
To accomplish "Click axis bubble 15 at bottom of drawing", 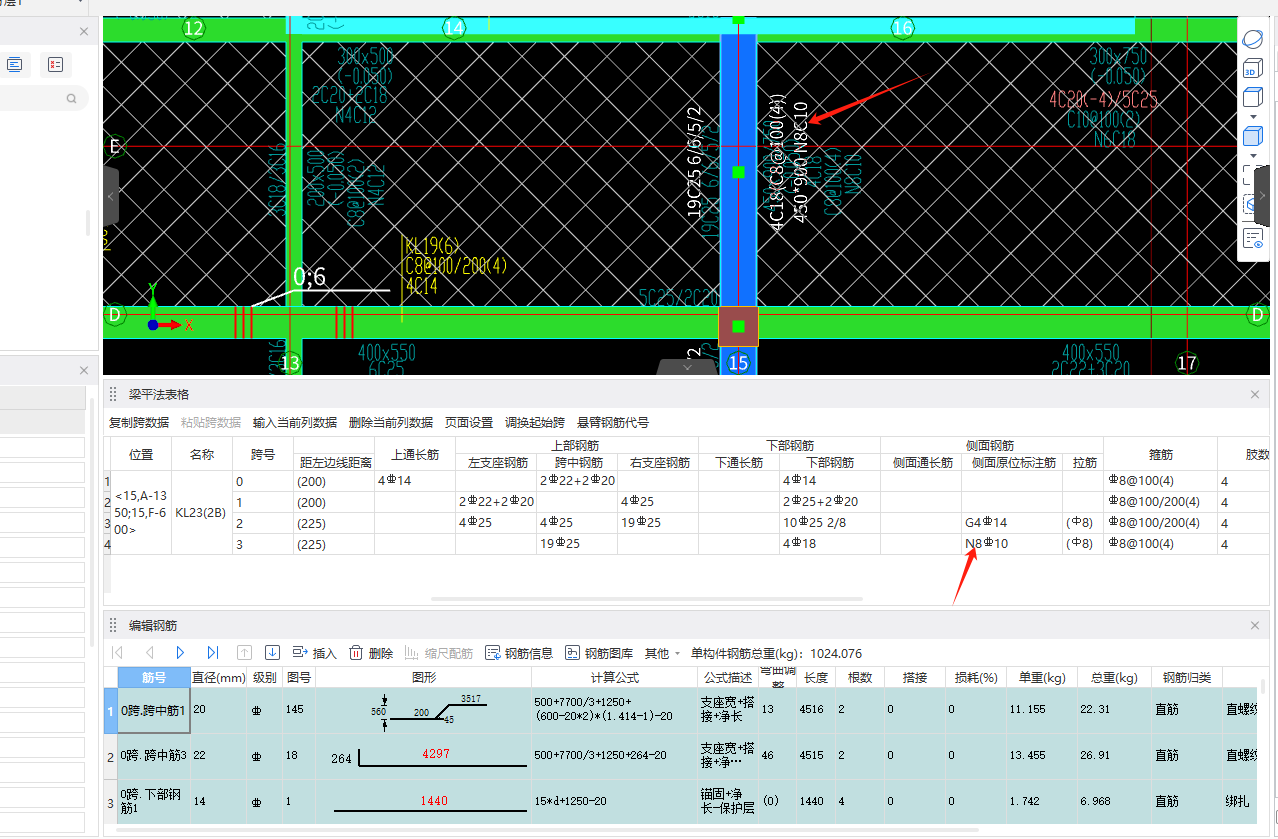I will (738, 363).
